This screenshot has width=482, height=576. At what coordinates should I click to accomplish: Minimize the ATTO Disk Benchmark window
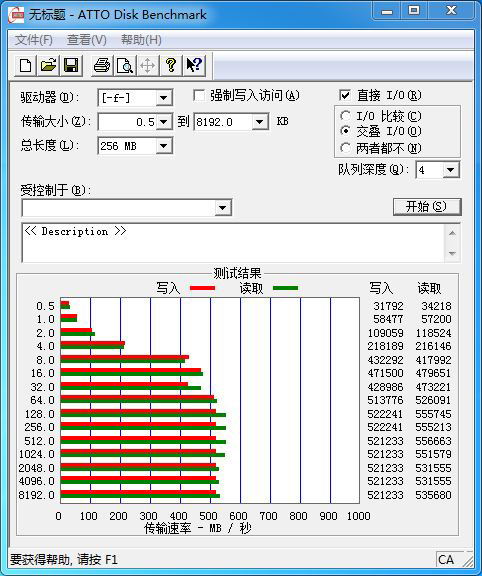pos(387,11)
